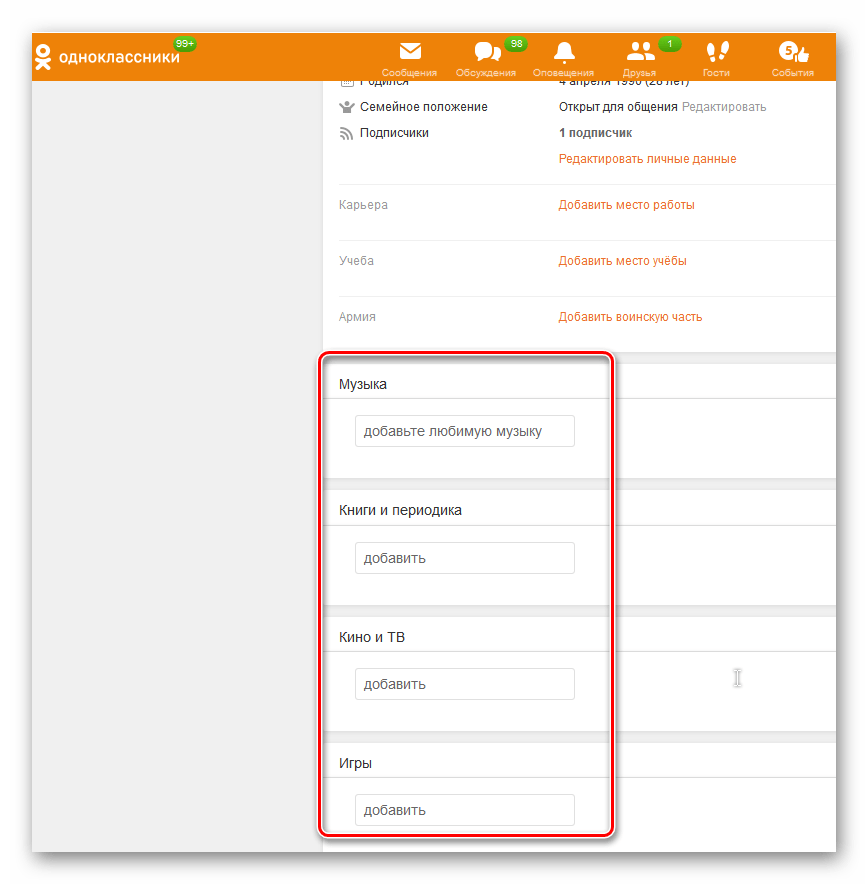This screenshot has height=884, width=868.
Task: Click the friends badge showing 1
Action: pos(670,44)
